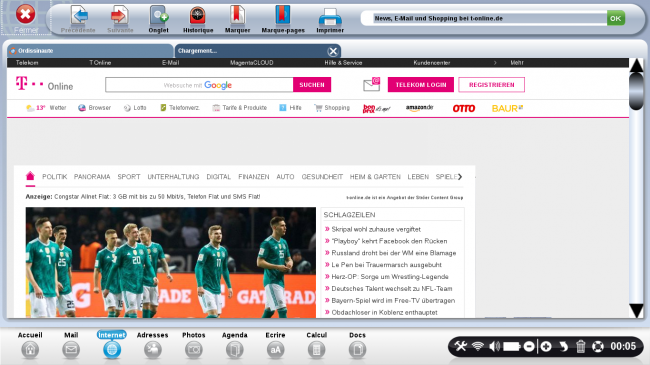This screenshot has width=650, height=365.
Task: Open the Historique browsing history
Action: [x=198, y=19]
